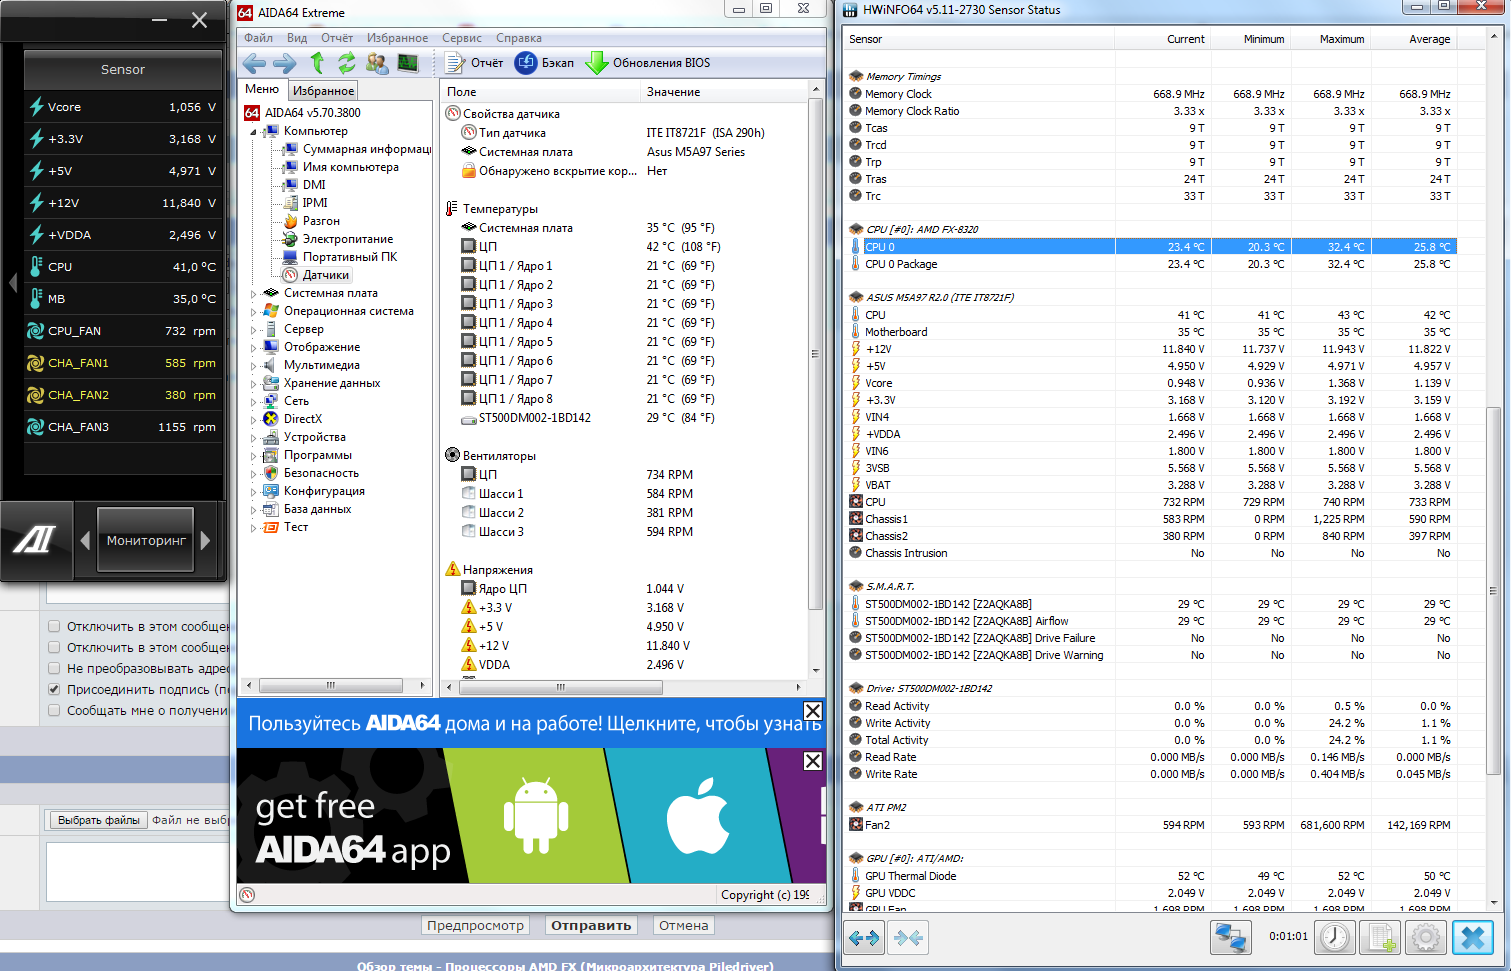Switch to the Меню tab in AIDA64
Screen dimensions: 1511x971
tap(262, 89)
